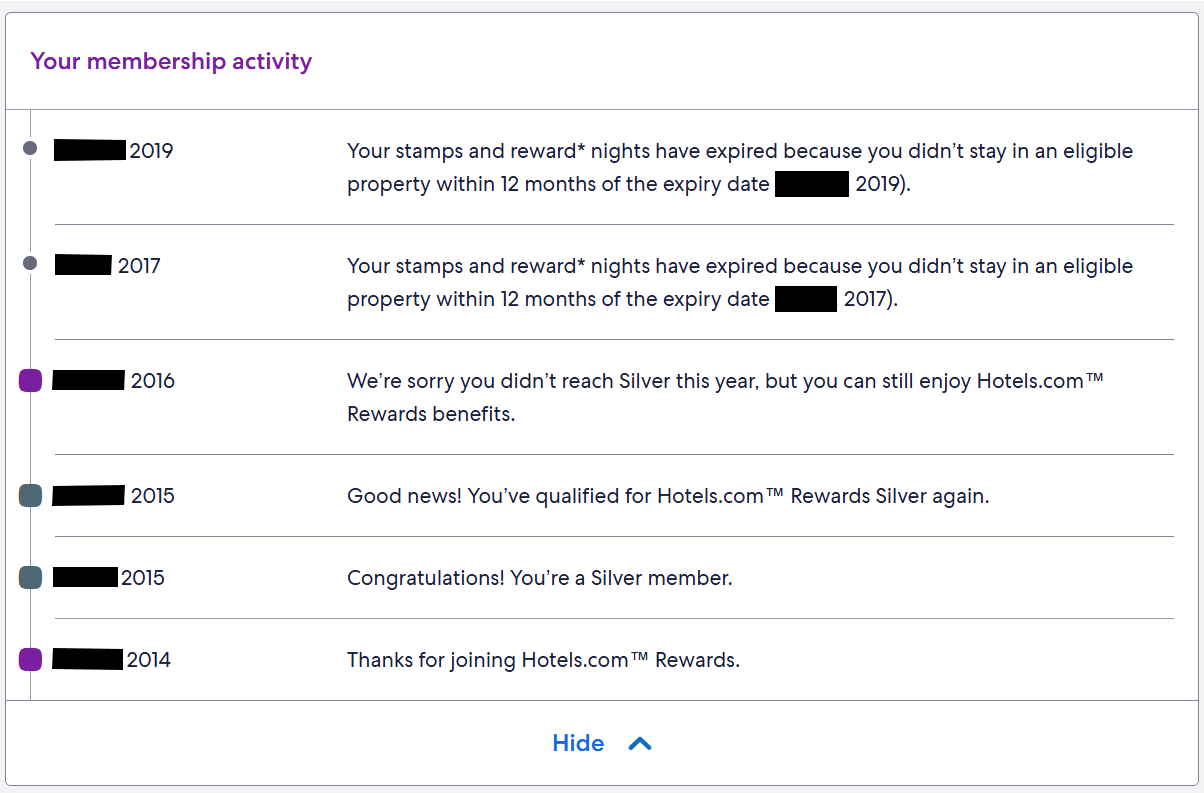Click the "Congratulations! You're a Silver member." message
The height and width of the screenshot is (793, 1204).
point(539,578)
